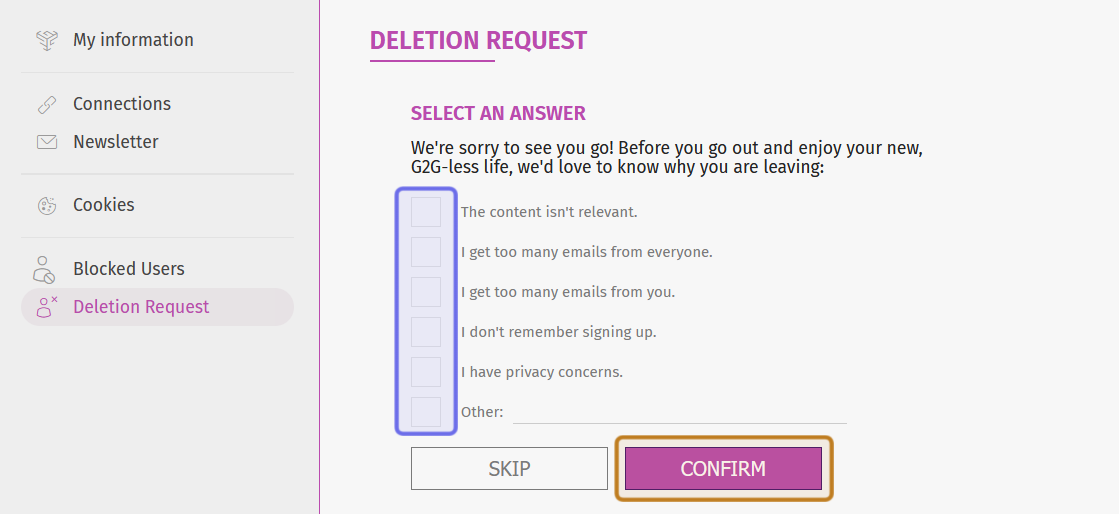Click the Other reason text field
This screenshot has width=1119, height=514.
point(679,412)
